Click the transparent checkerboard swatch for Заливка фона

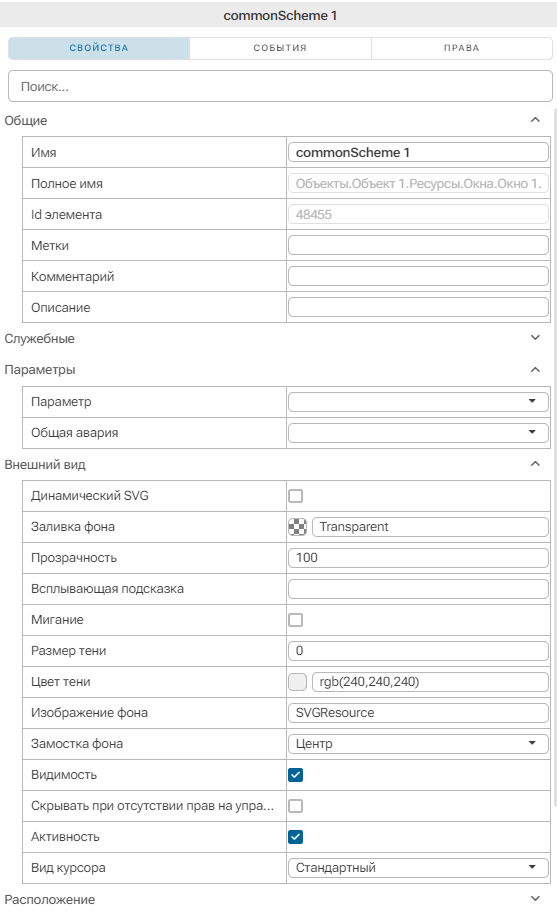[297, 527]
